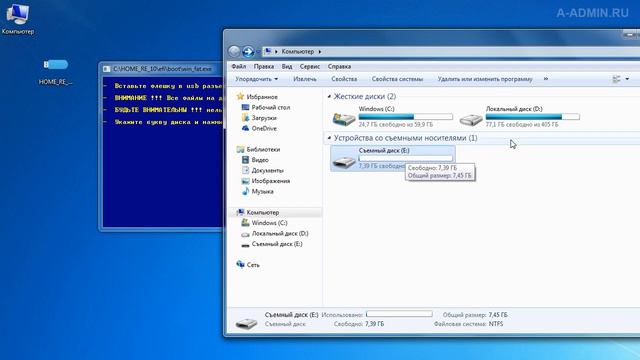Click Удалить или изменить программу
Image resolution: width=640 pixels, height=360 pixels.
pos(485,79)
